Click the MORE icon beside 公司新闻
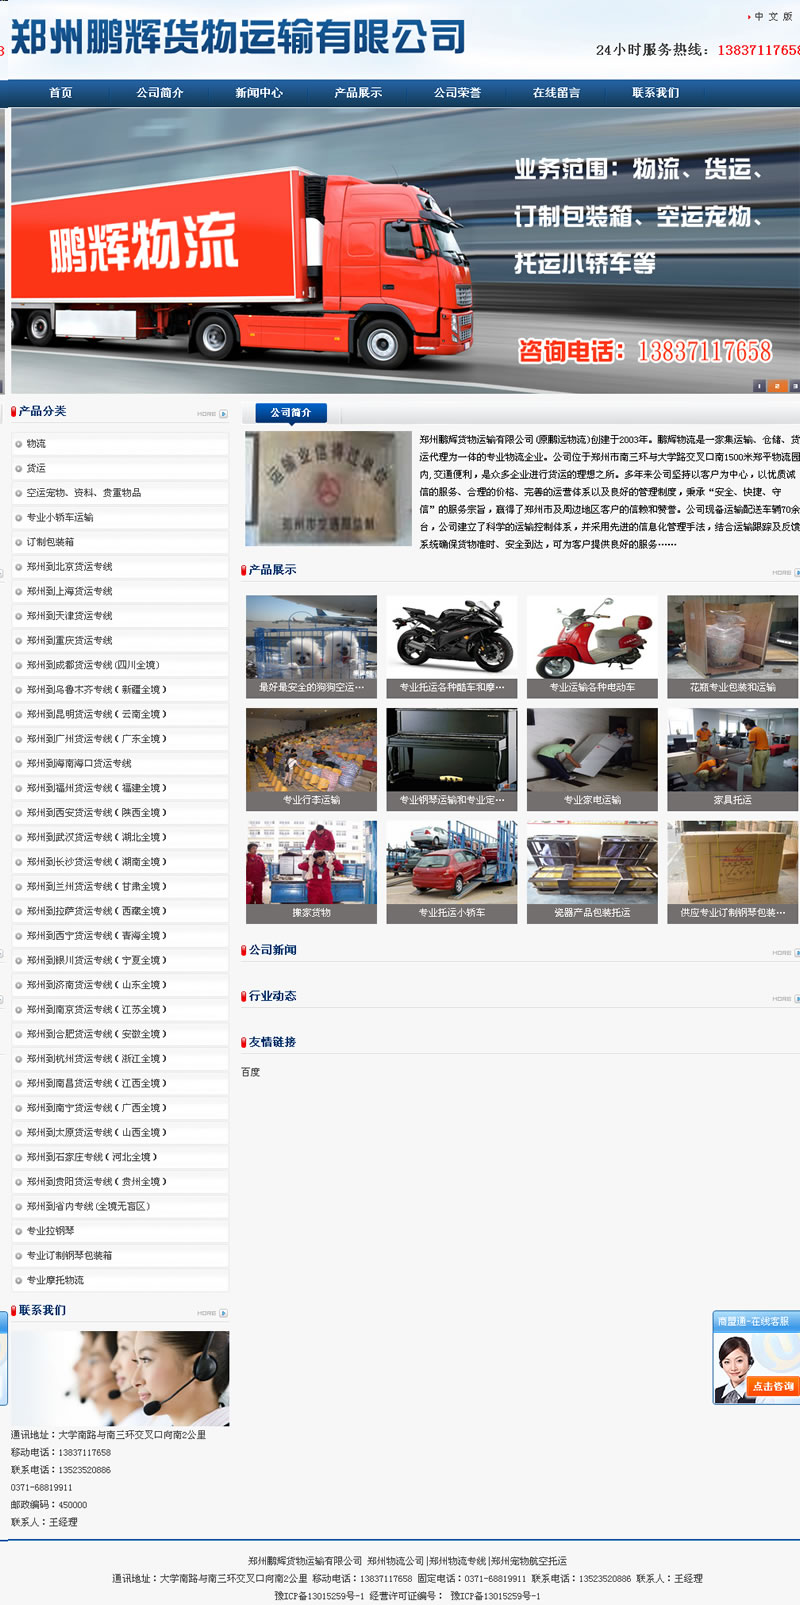 (x=782, y=953)
